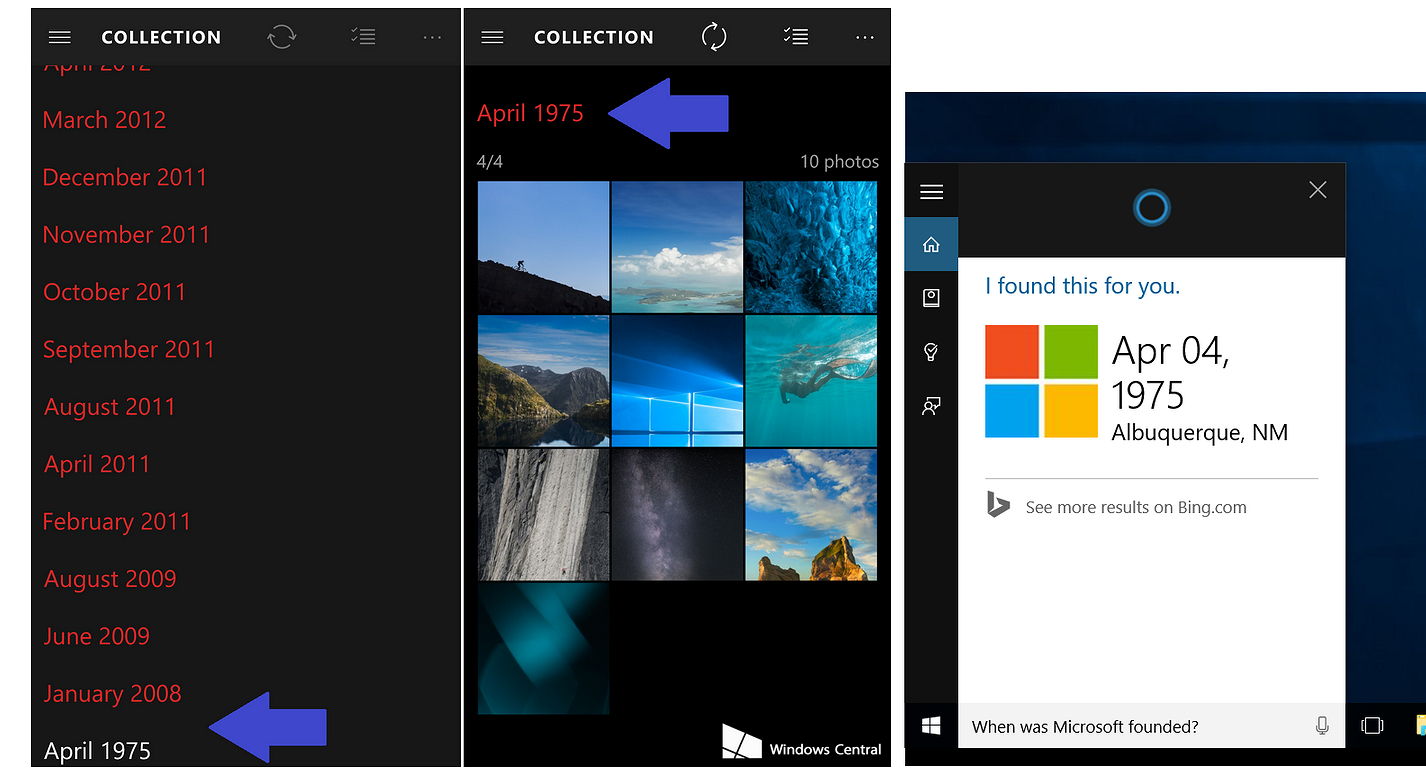Viewport: 1426px width, 777px height.
Task: Click 'Albuquerque, NM' in the Cortana result
Action: point(1200,433)
